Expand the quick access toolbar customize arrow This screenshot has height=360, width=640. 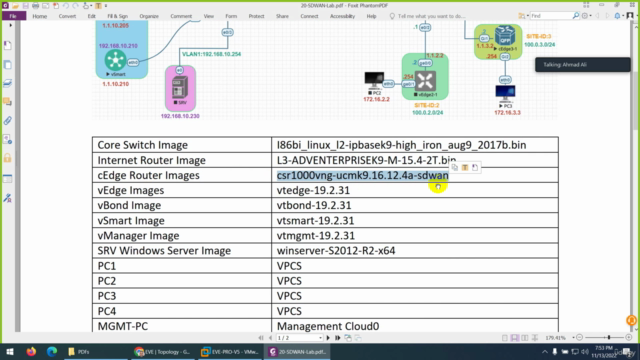pos(106,6)
